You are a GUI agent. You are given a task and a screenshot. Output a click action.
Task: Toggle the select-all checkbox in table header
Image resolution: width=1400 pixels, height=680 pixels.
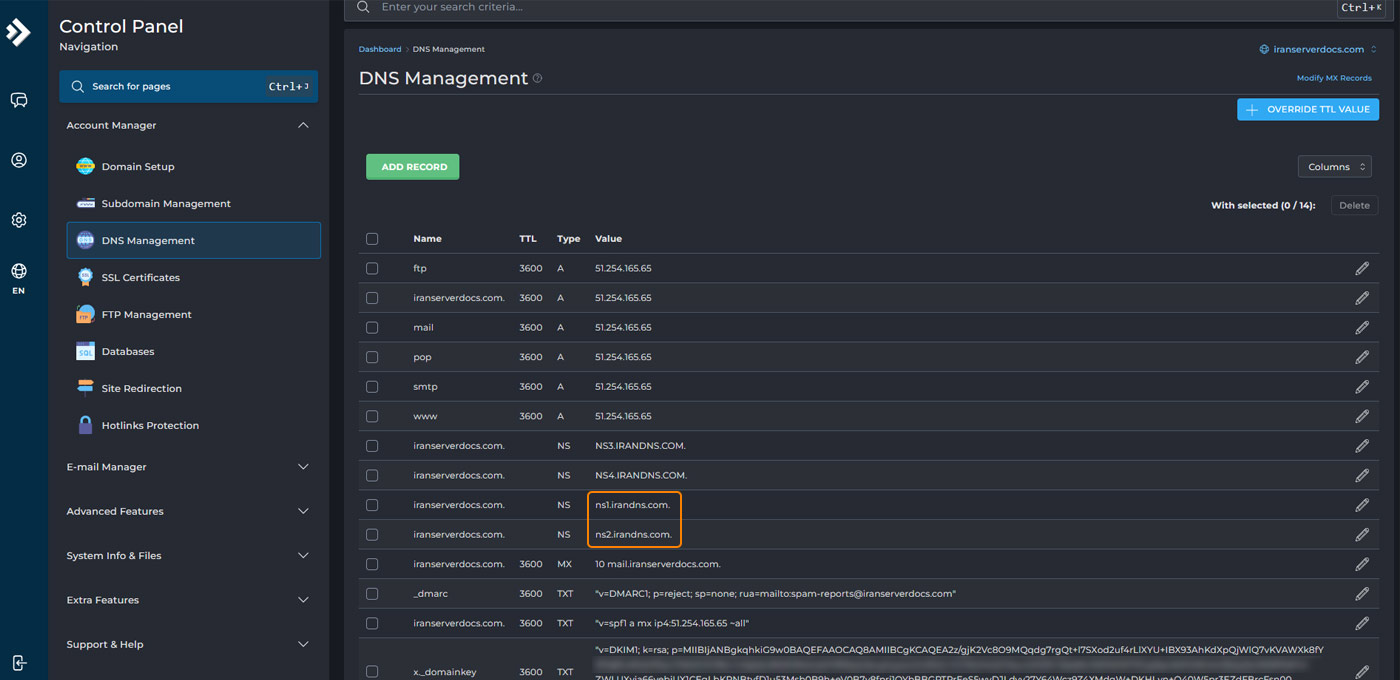click(372, 239)
